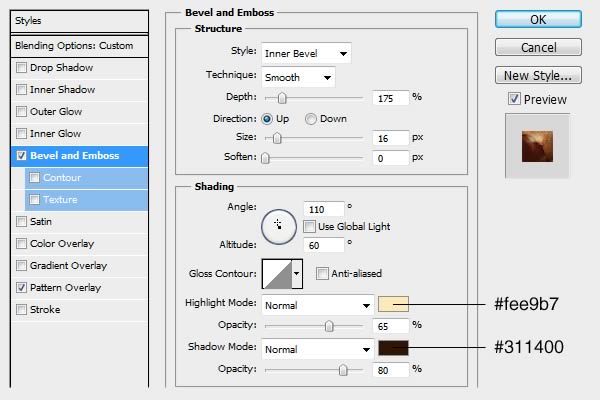The height and width of the screenshot is (400, 600).
Task: Tick the Outer Glow checkbox
Action: pos(21,111)
